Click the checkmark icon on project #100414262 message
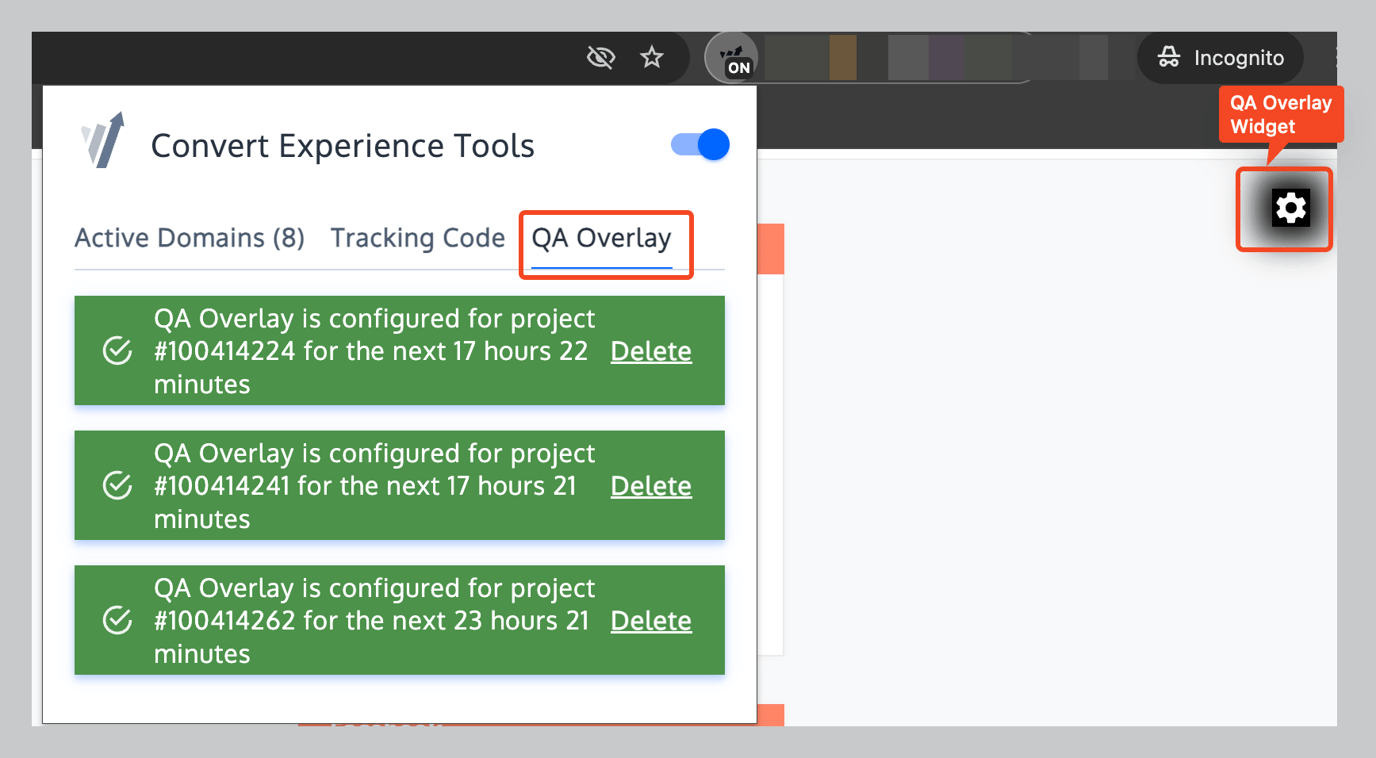Image resolution: width=1376 pixels, height=758 pixels. click(117, 620)
